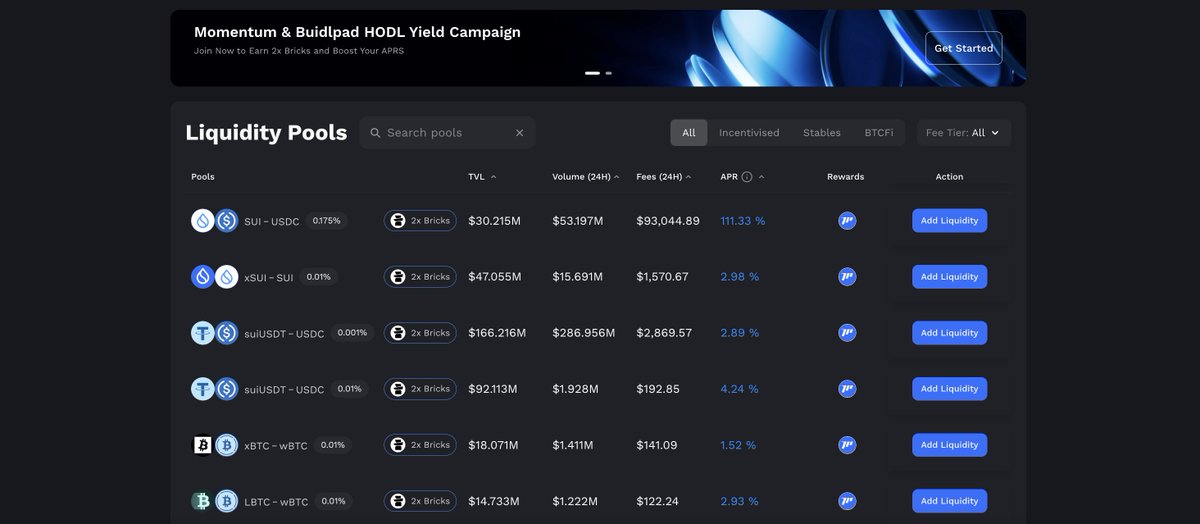The height and width of the screenshot is (524, 1200).
Task: Click the $166.216M TVL value
Action: point(497,333)
